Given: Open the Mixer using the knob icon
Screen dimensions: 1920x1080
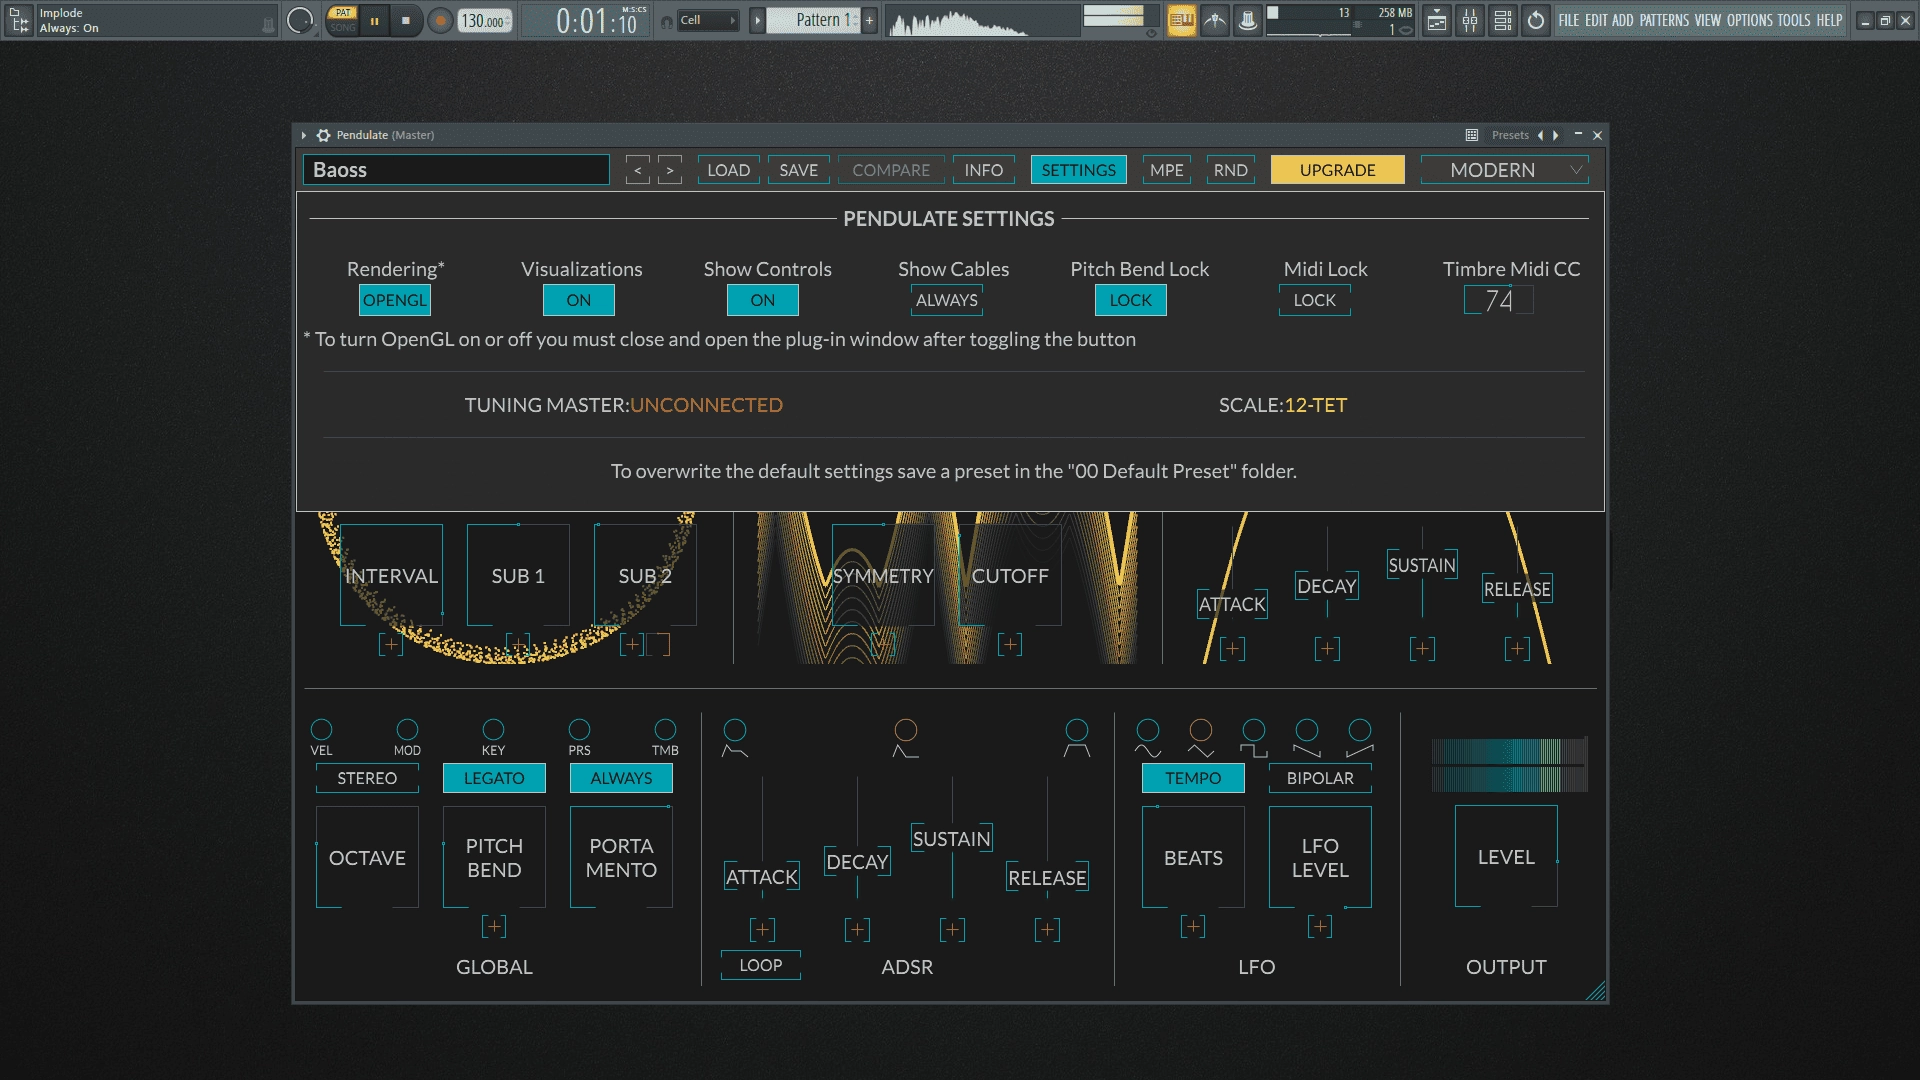Looking at the screenshot, I should point(1246,19).
